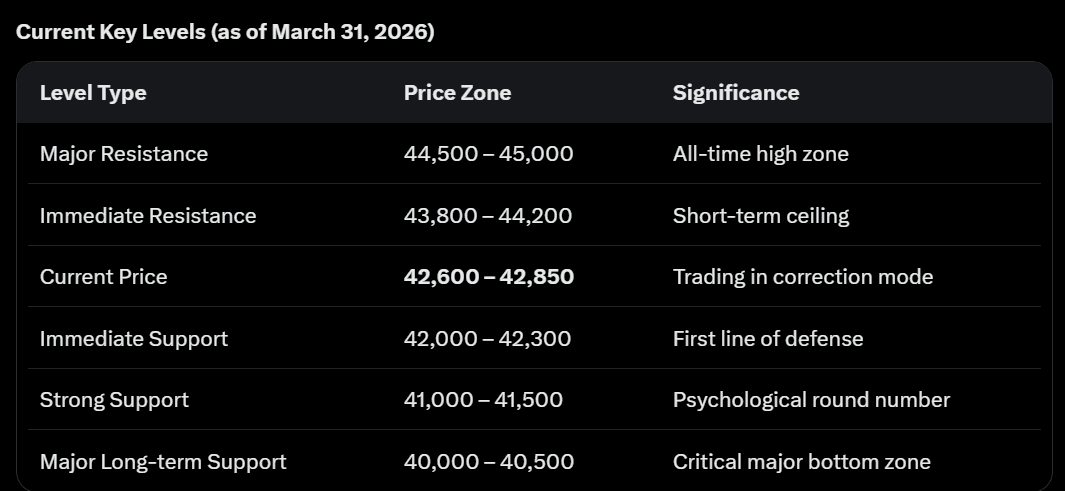Screen dimensions: 1065x491
Task: Select the 'Immediate Resistance' row label
Action: pos(148,216)
